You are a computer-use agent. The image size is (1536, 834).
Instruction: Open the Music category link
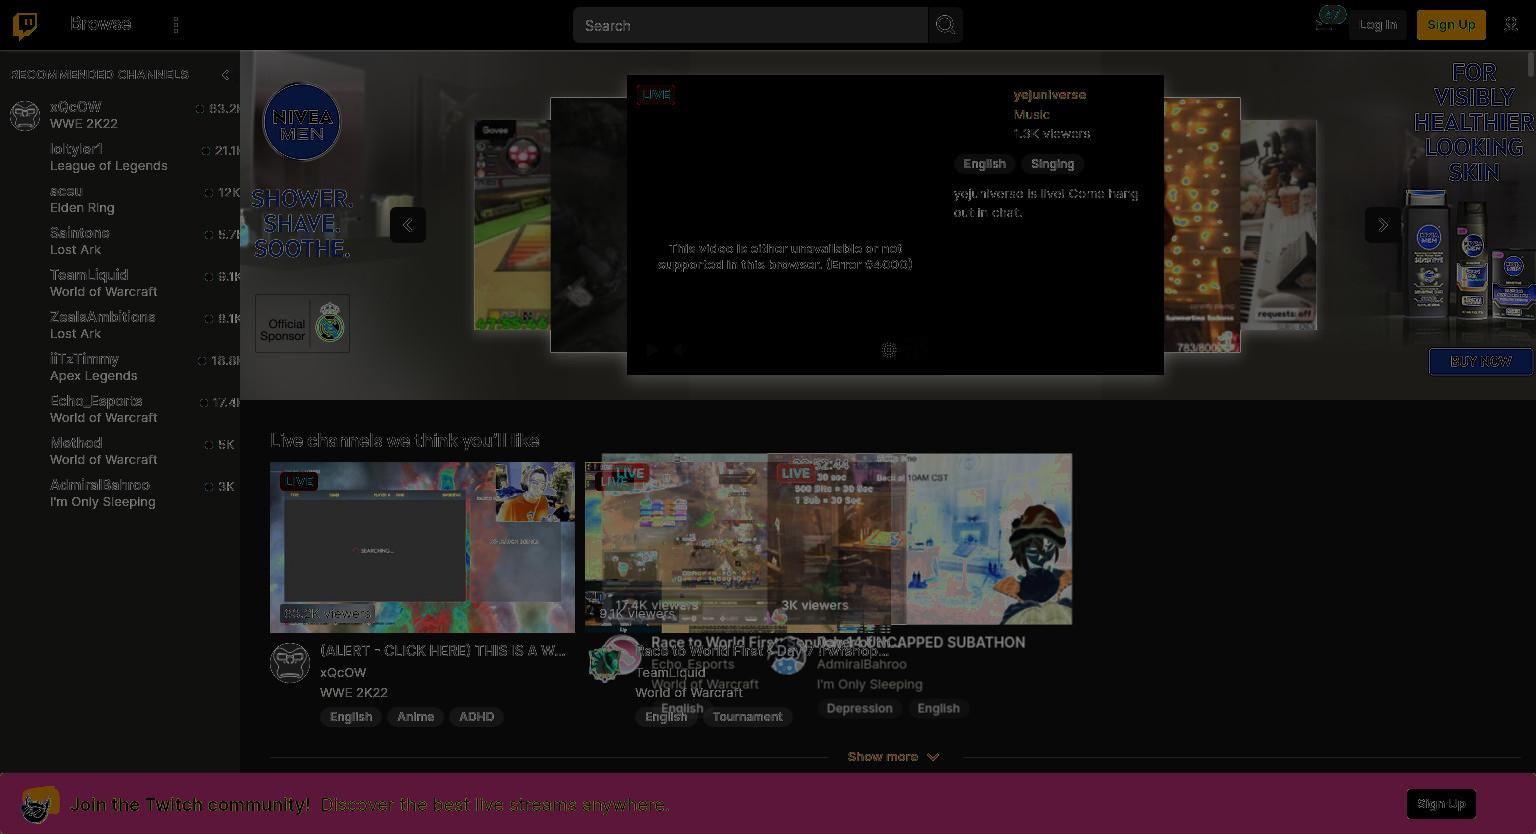(x=1031, y=114)
